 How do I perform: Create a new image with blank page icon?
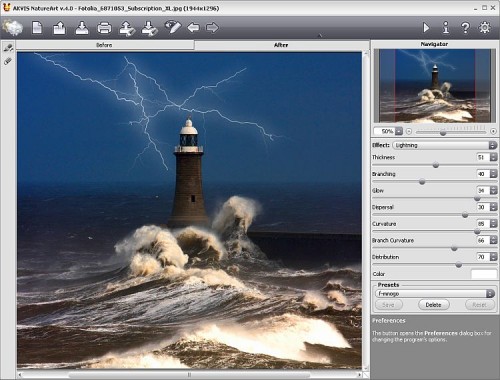tap(37, 28)
